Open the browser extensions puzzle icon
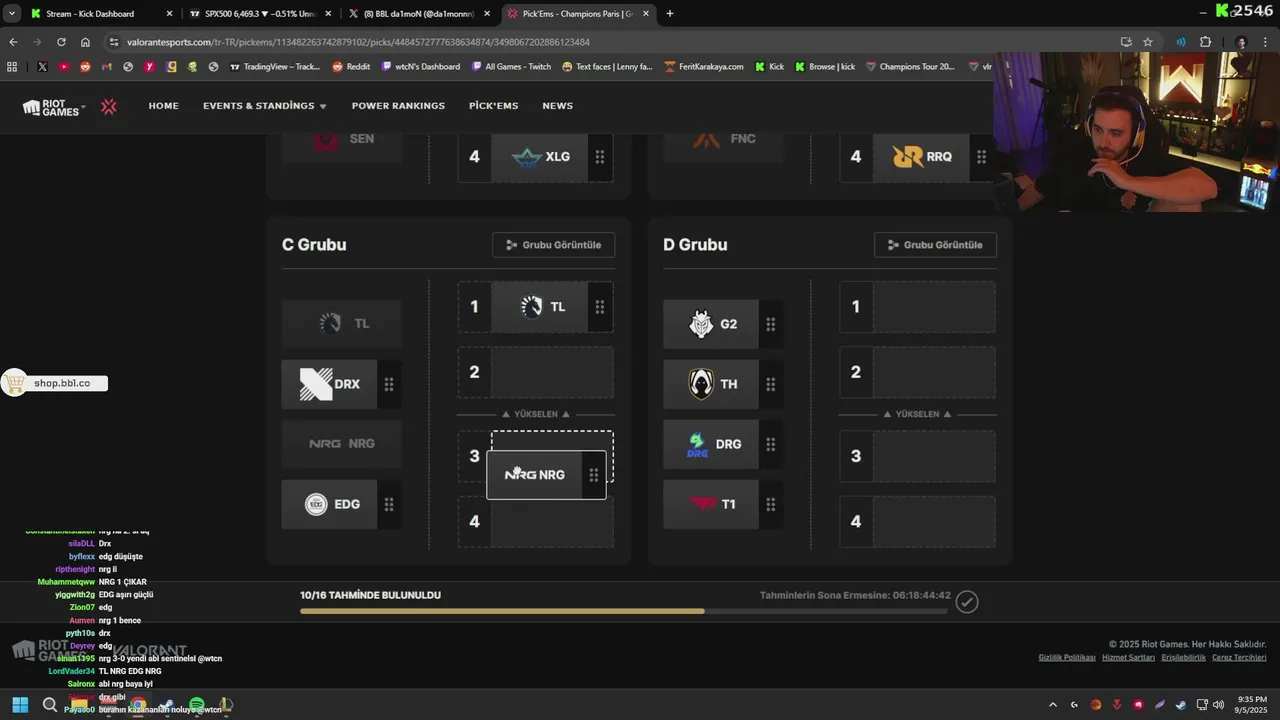The height and width of the screenshot is (720, 1280). tap(1205, 42)
